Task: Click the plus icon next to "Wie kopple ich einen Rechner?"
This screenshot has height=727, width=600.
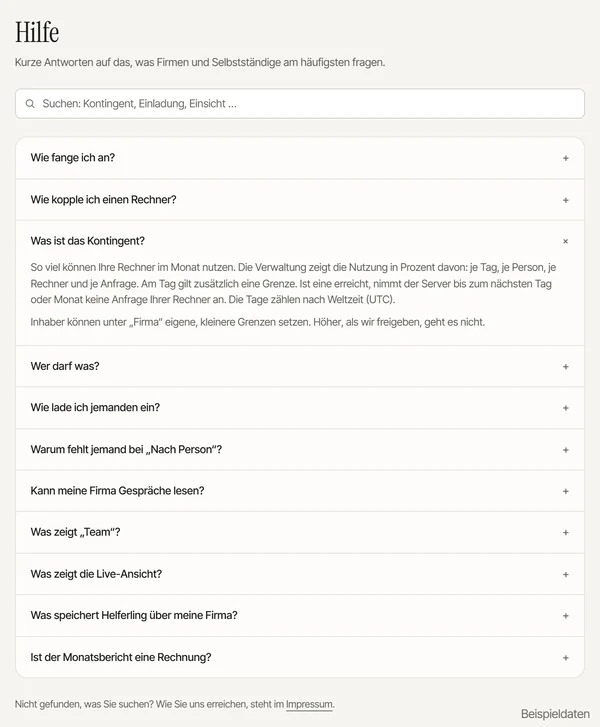Action: [x=566, y=200]
